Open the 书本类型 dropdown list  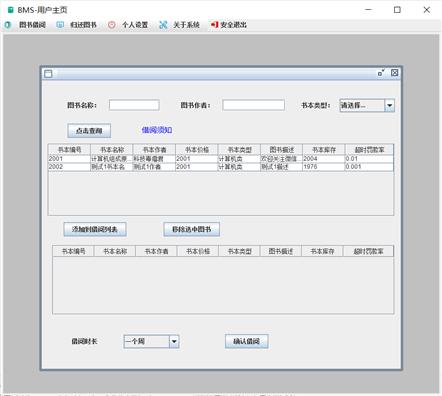pos(389,106)
